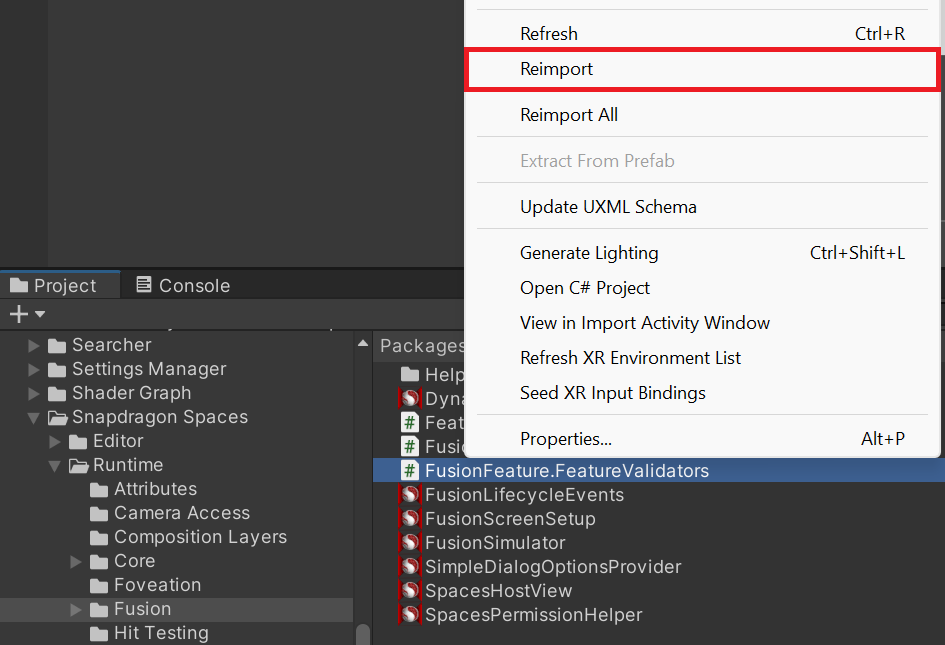Select the Hit Testing folder label
Viewport: 945px width, 645px height.
162,634
